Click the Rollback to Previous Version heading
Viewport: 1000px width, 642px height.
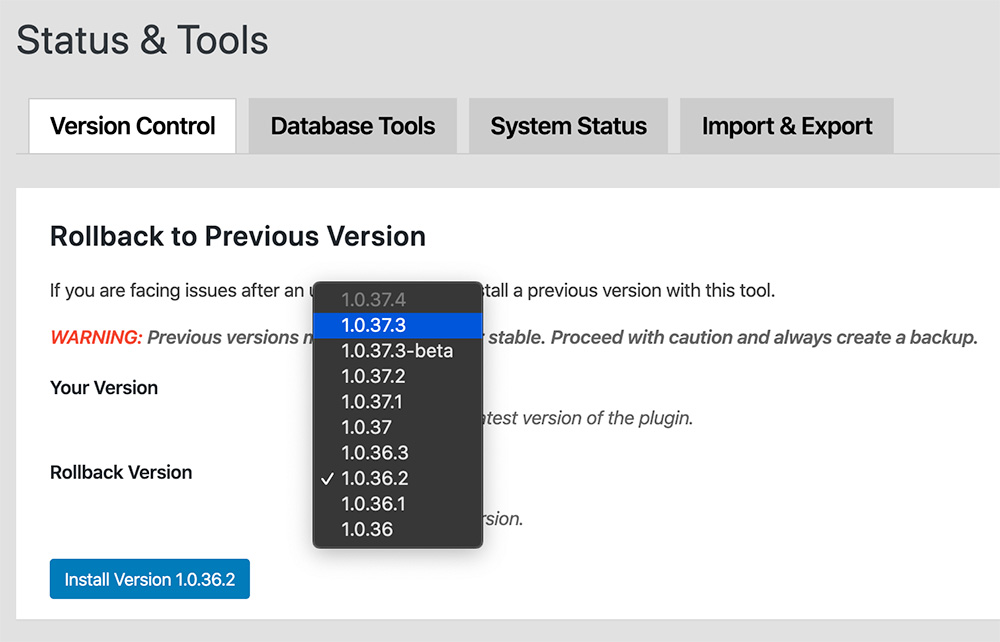pyautogui.click(x=238, y=236)
